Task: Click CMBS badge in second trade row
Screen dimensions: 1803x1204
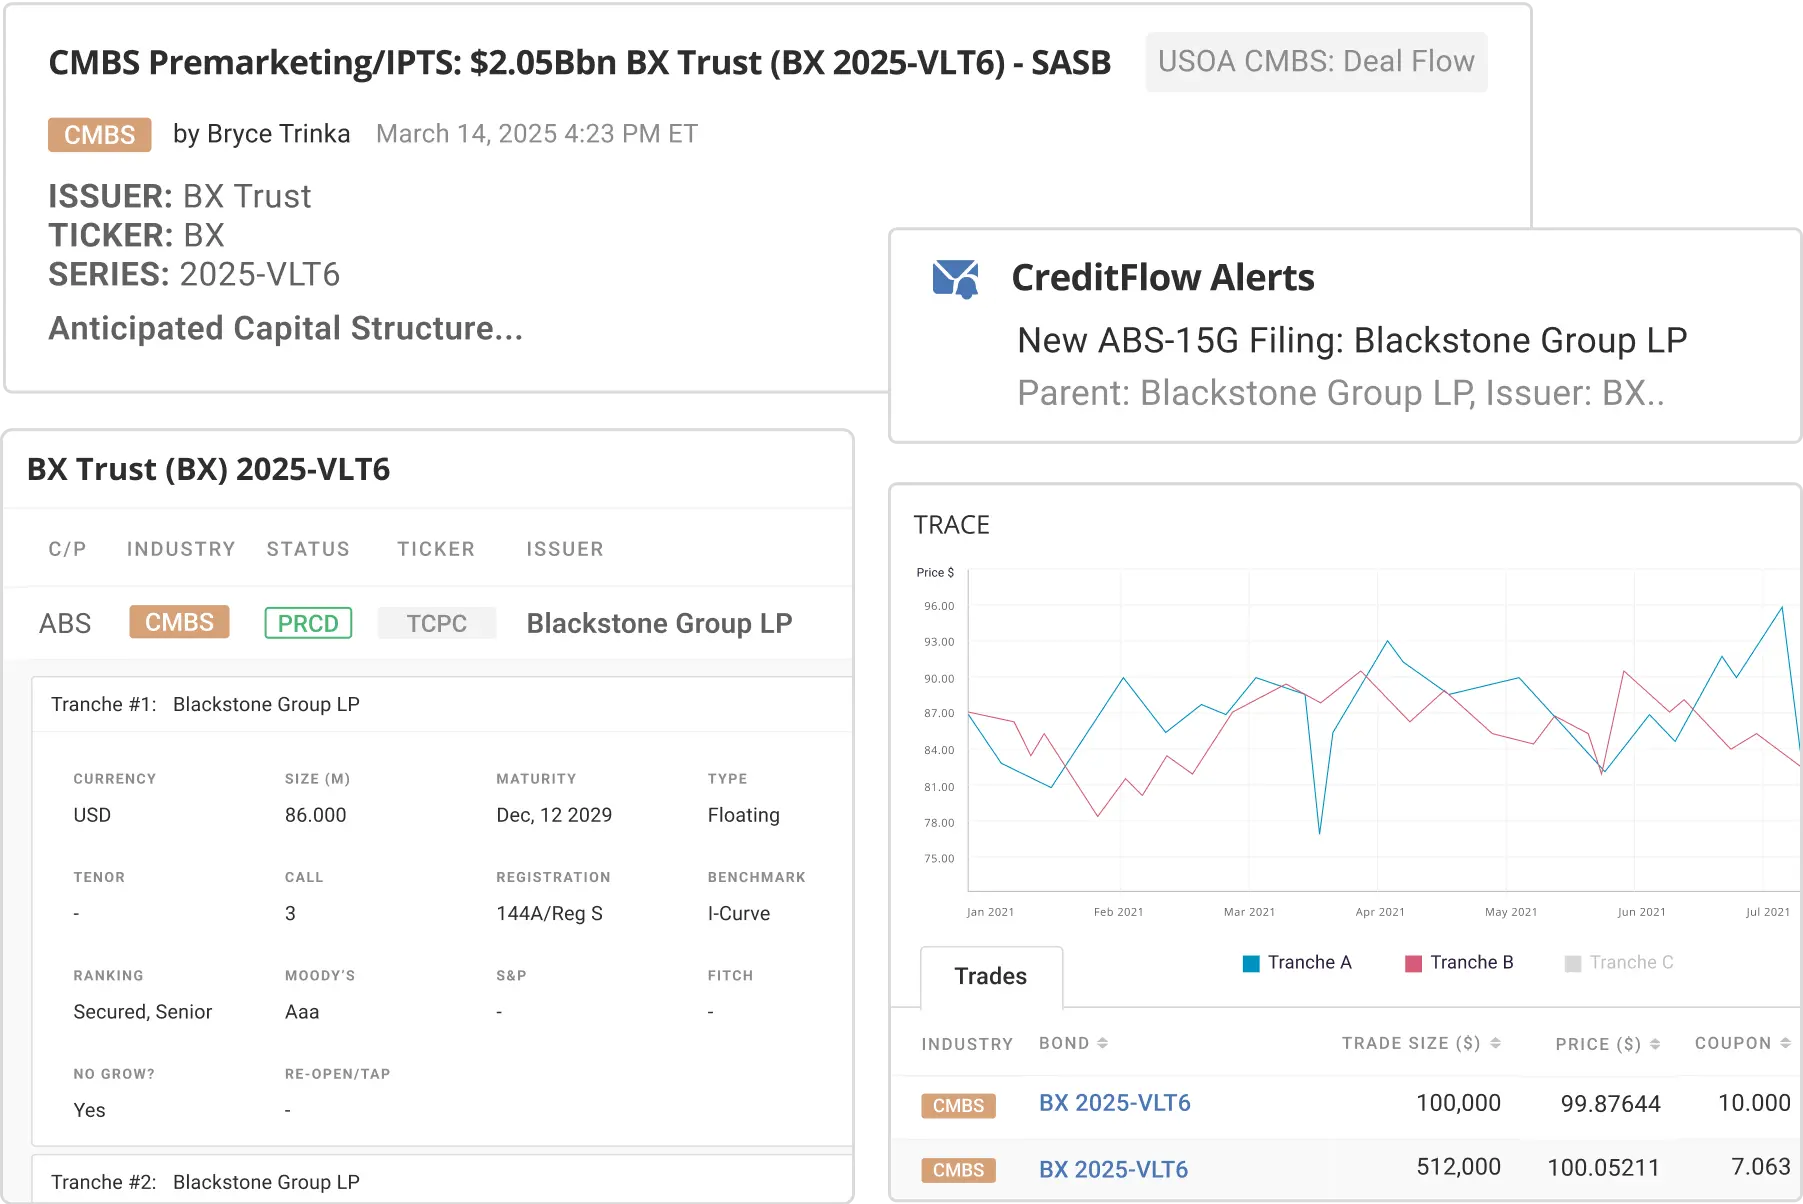Action: click(958, 1170)
